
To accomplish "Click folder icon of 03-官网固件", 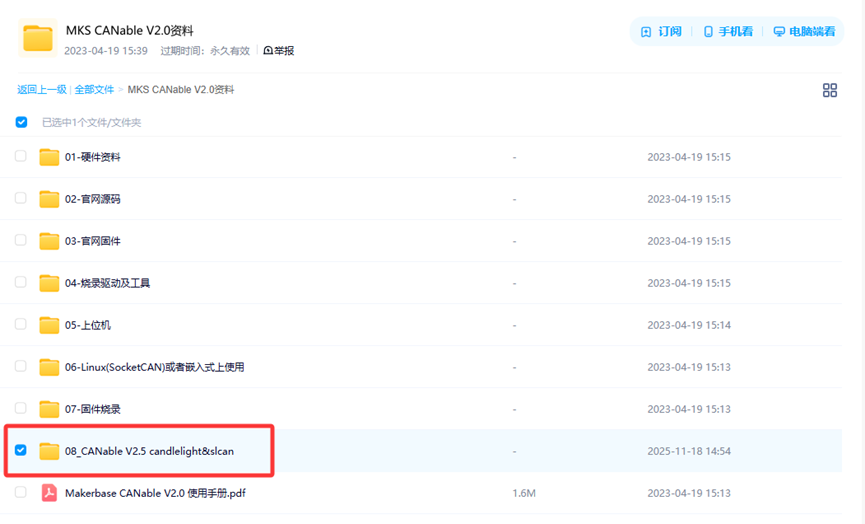I will [x=49, y=241].
